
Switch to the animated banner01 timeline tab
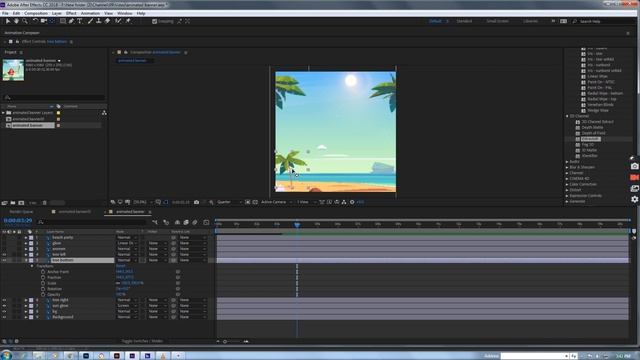pyautogui.click(x=75, y=212)
